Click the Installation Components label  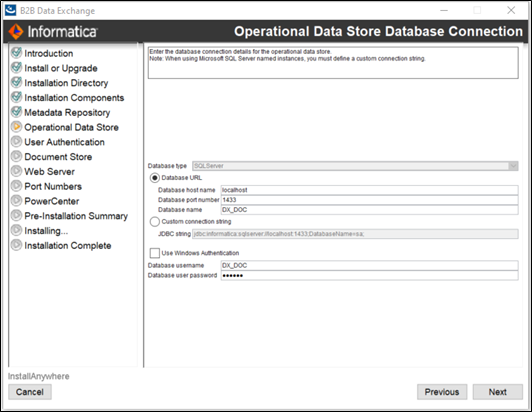[74, 98]
